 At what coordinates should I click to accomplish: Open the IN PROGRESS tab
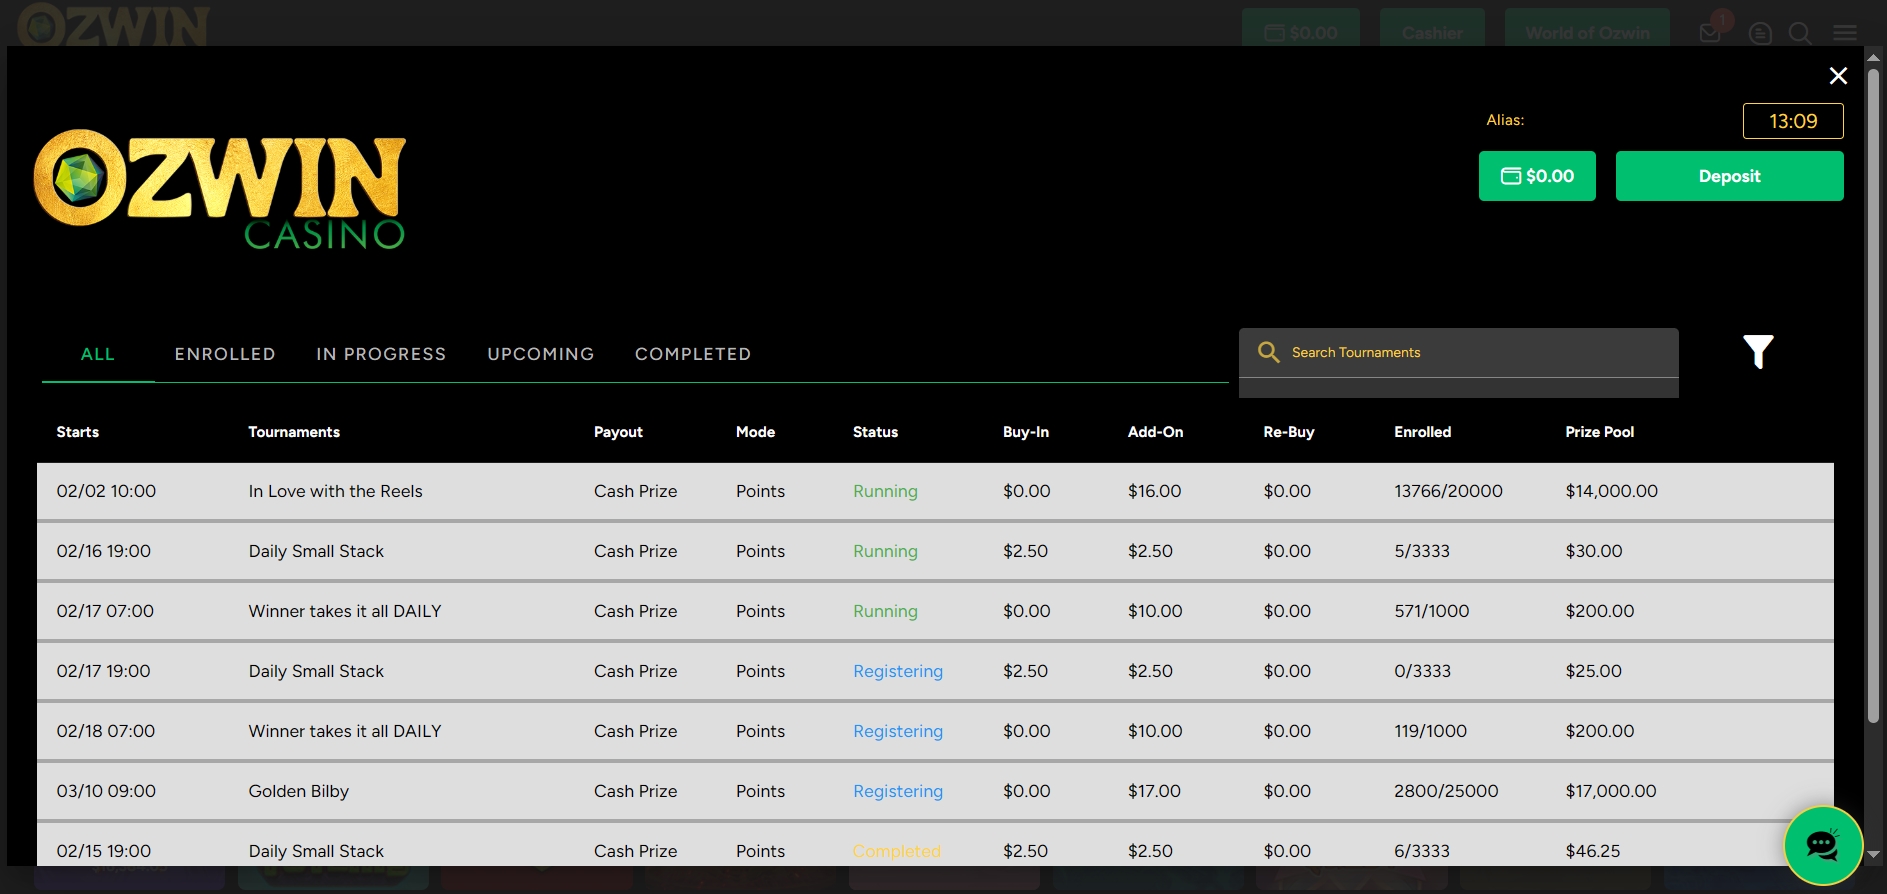pyautogui.click(x=381, y=354)
